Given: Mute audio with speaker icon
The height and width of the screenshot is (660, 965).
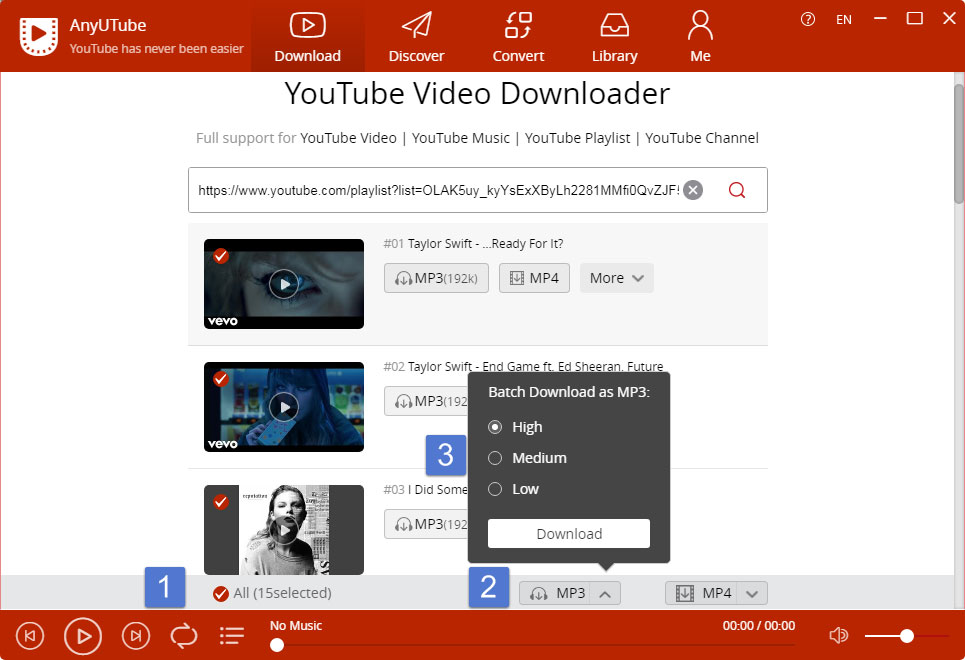Looking at the screenshot, I should (838, 635).
